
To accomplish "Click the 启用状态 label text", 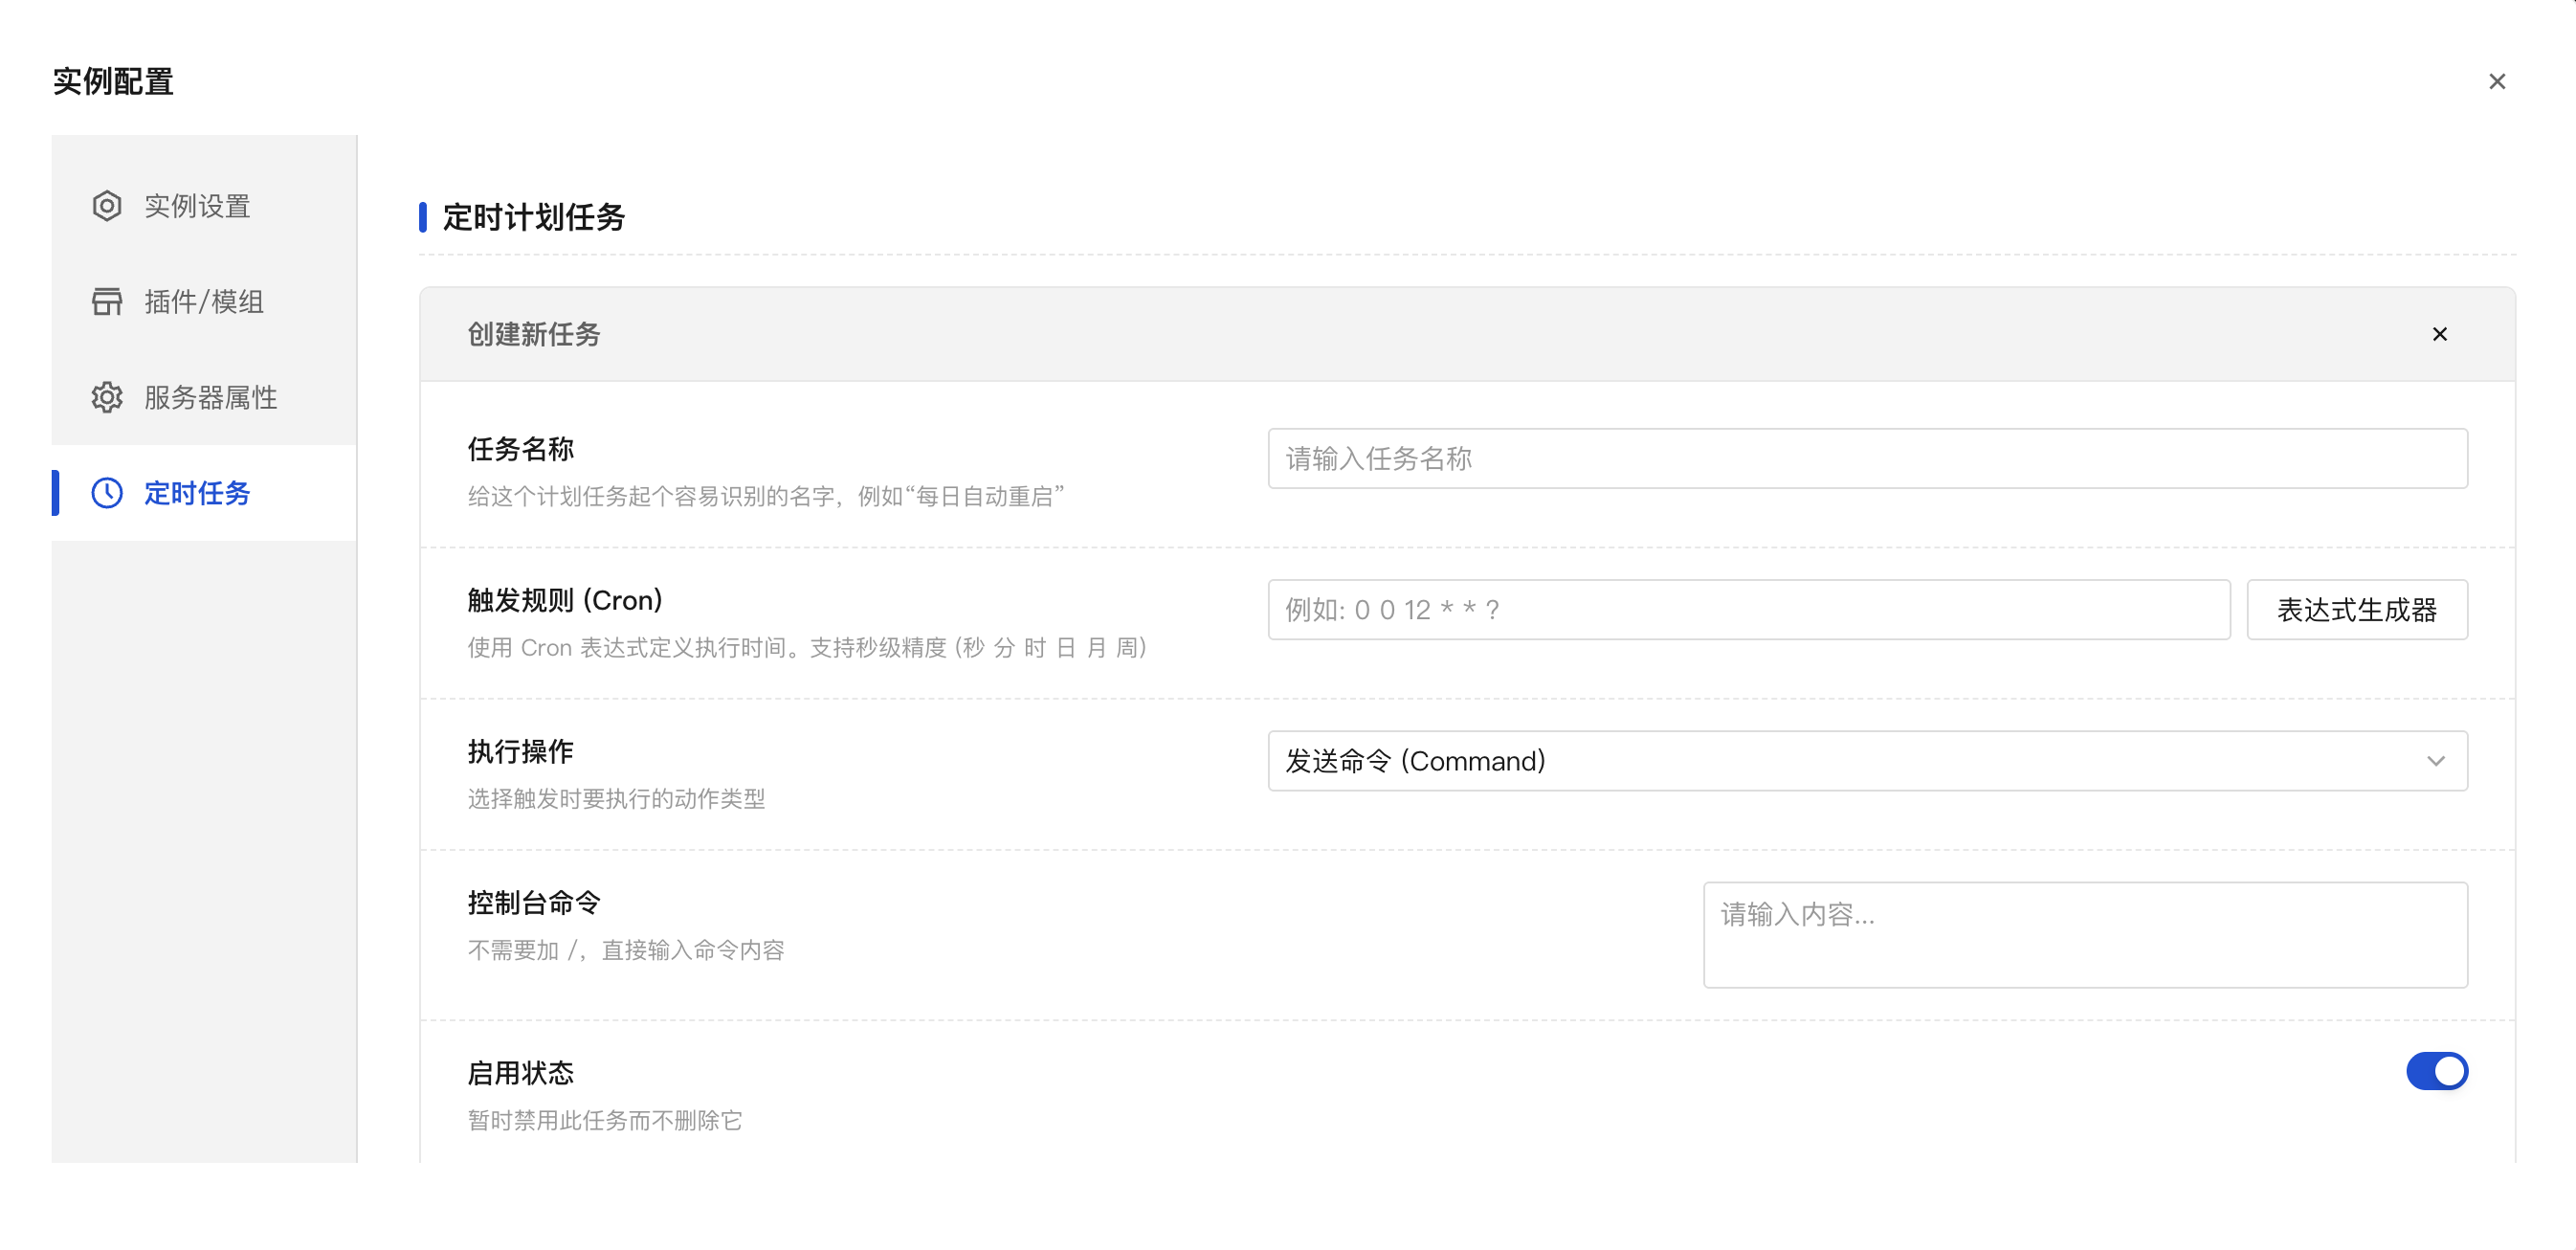I will [521, 1073].
